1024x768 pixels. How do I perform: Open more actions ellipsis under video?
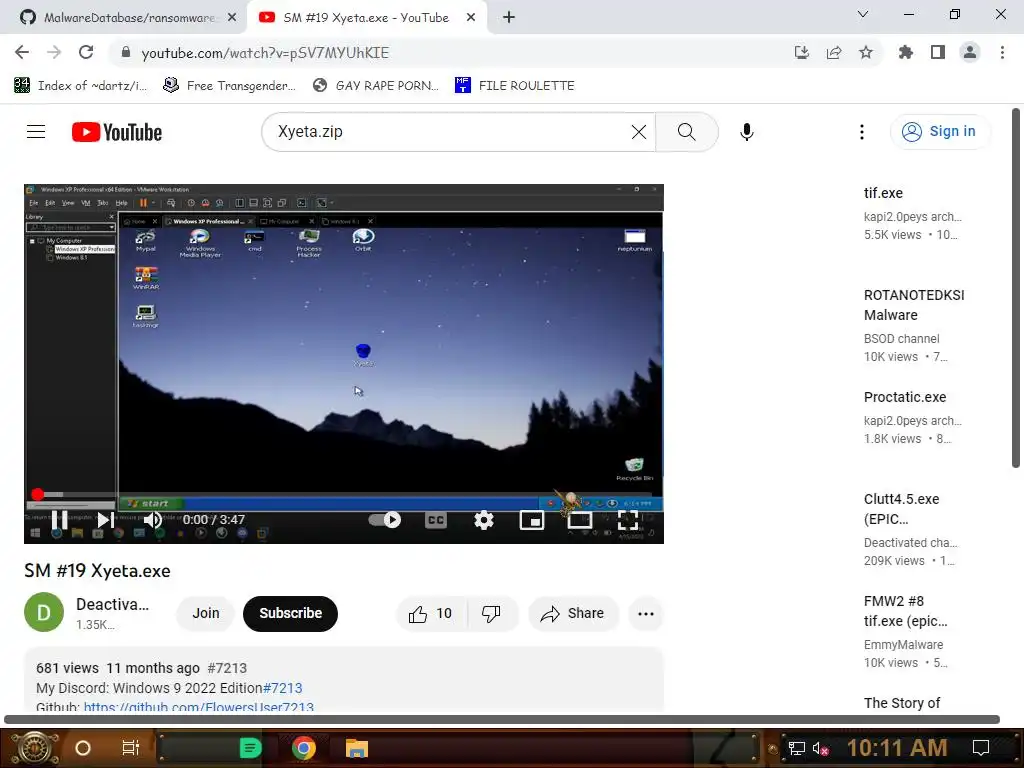tap(646, 613)
